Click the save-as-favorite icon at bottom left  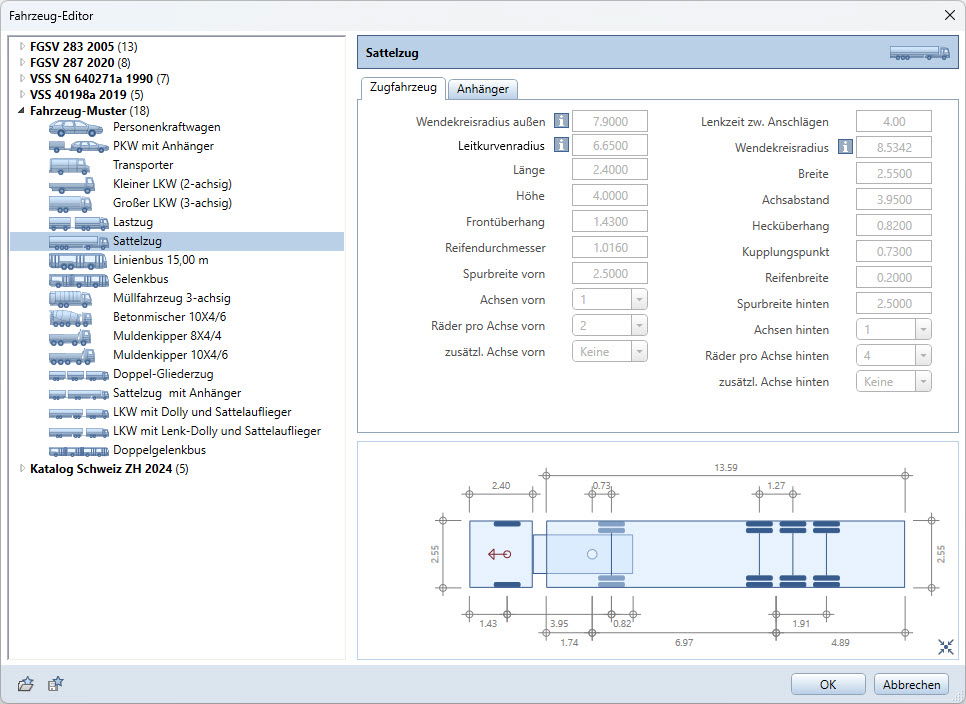(x=55, y=684)
